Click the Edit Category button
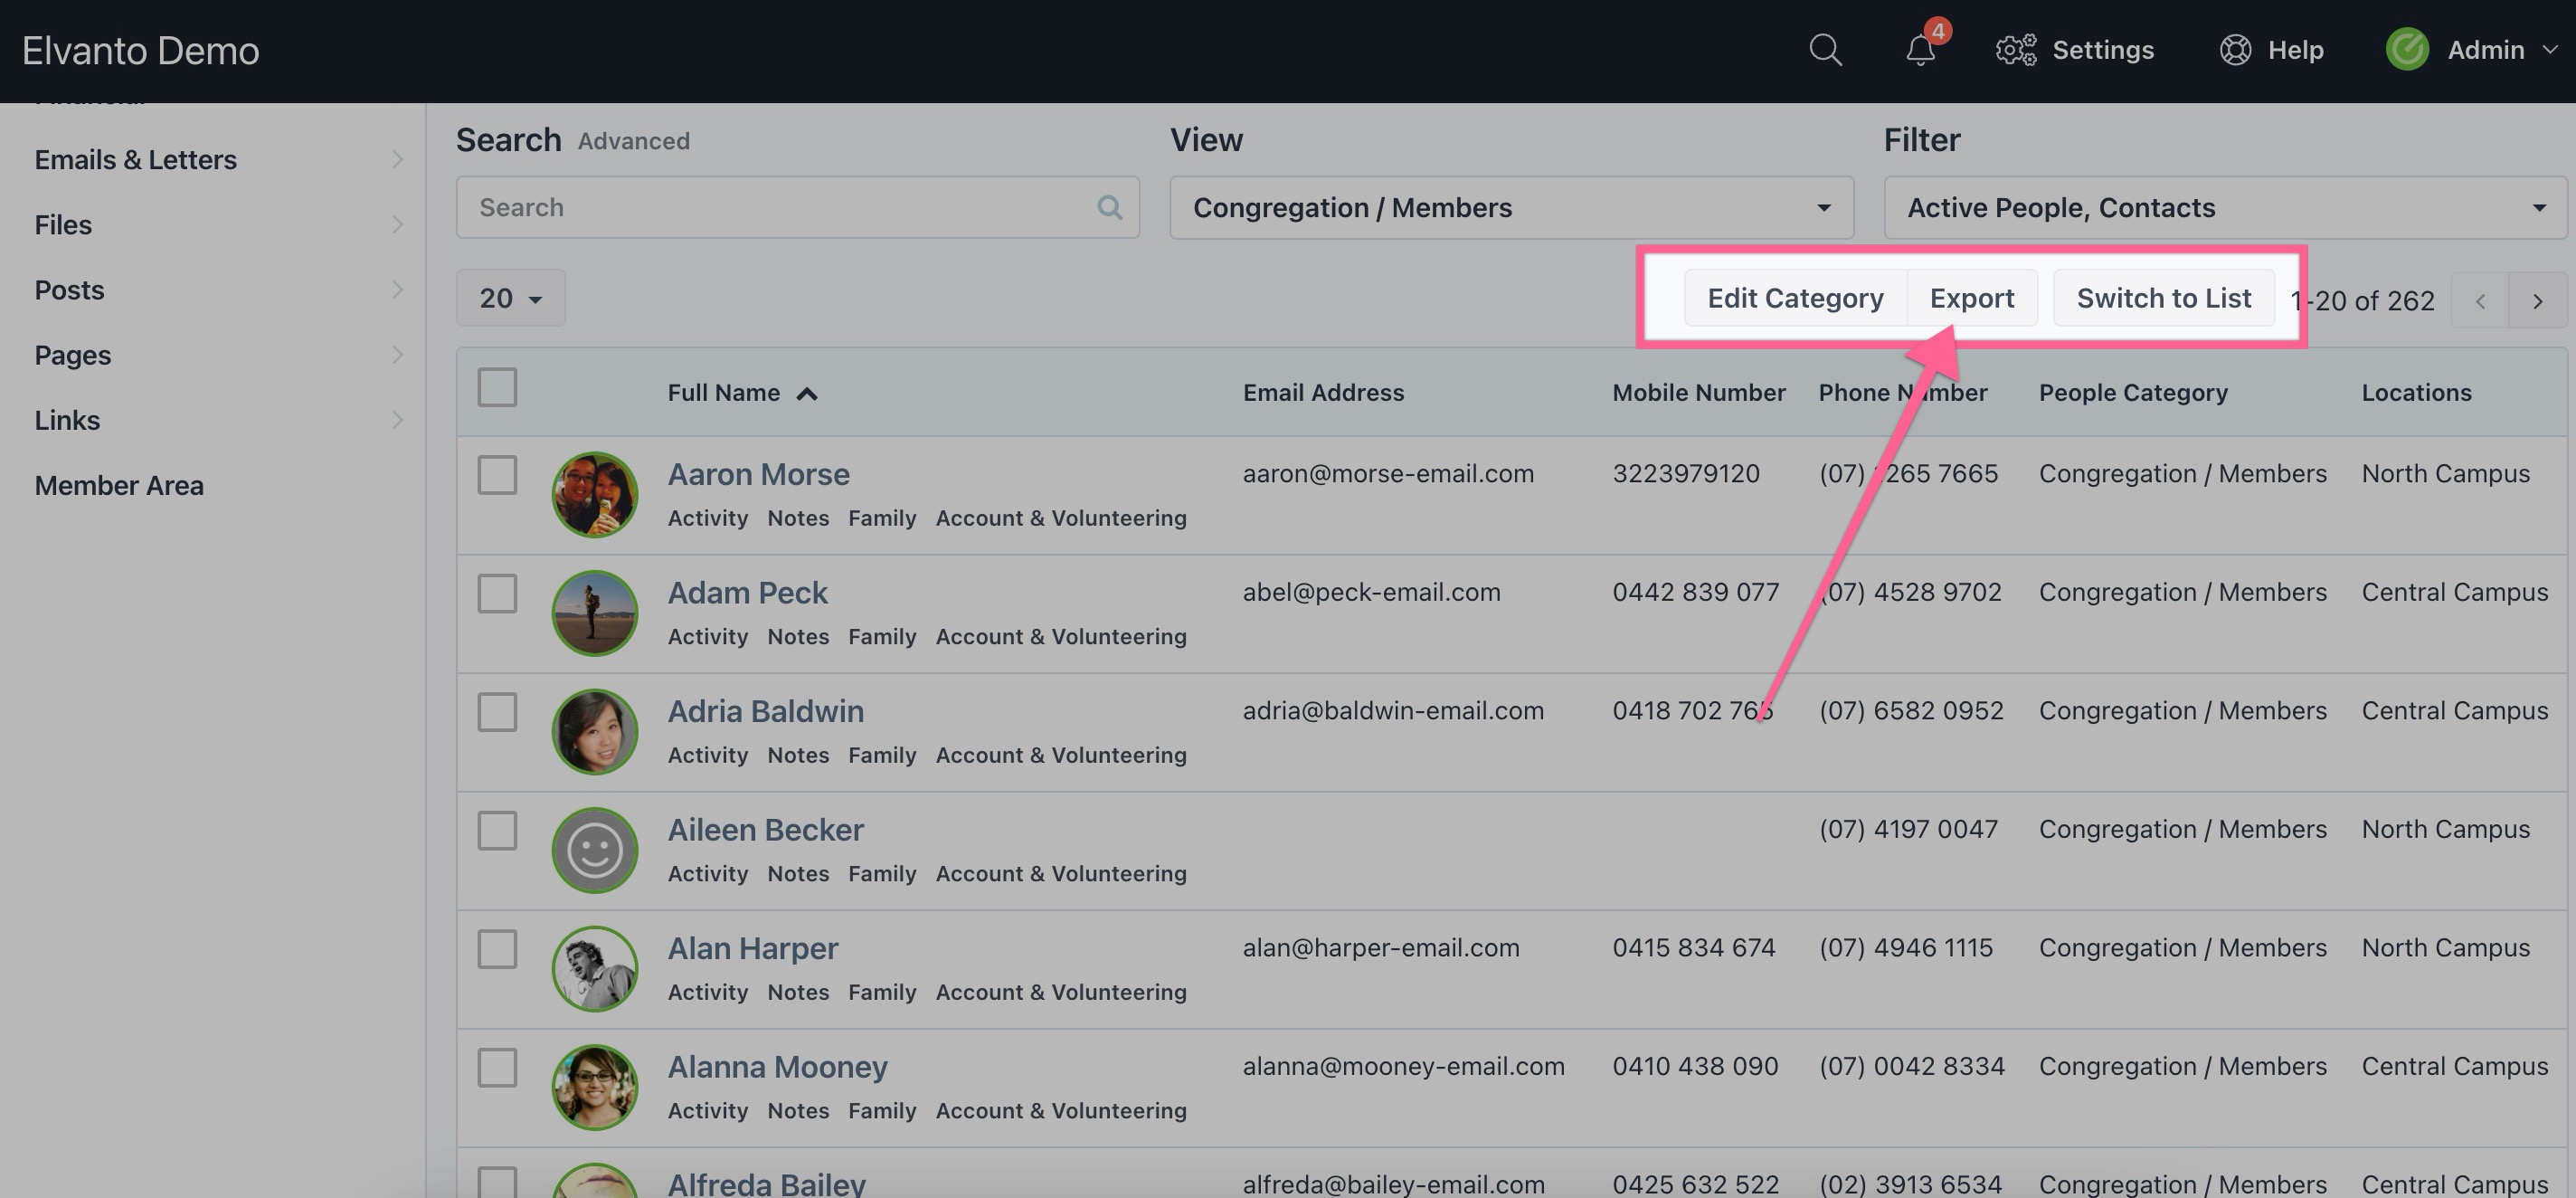The height and width of the screenshot is (1198, 2576). pos(1795,298)
